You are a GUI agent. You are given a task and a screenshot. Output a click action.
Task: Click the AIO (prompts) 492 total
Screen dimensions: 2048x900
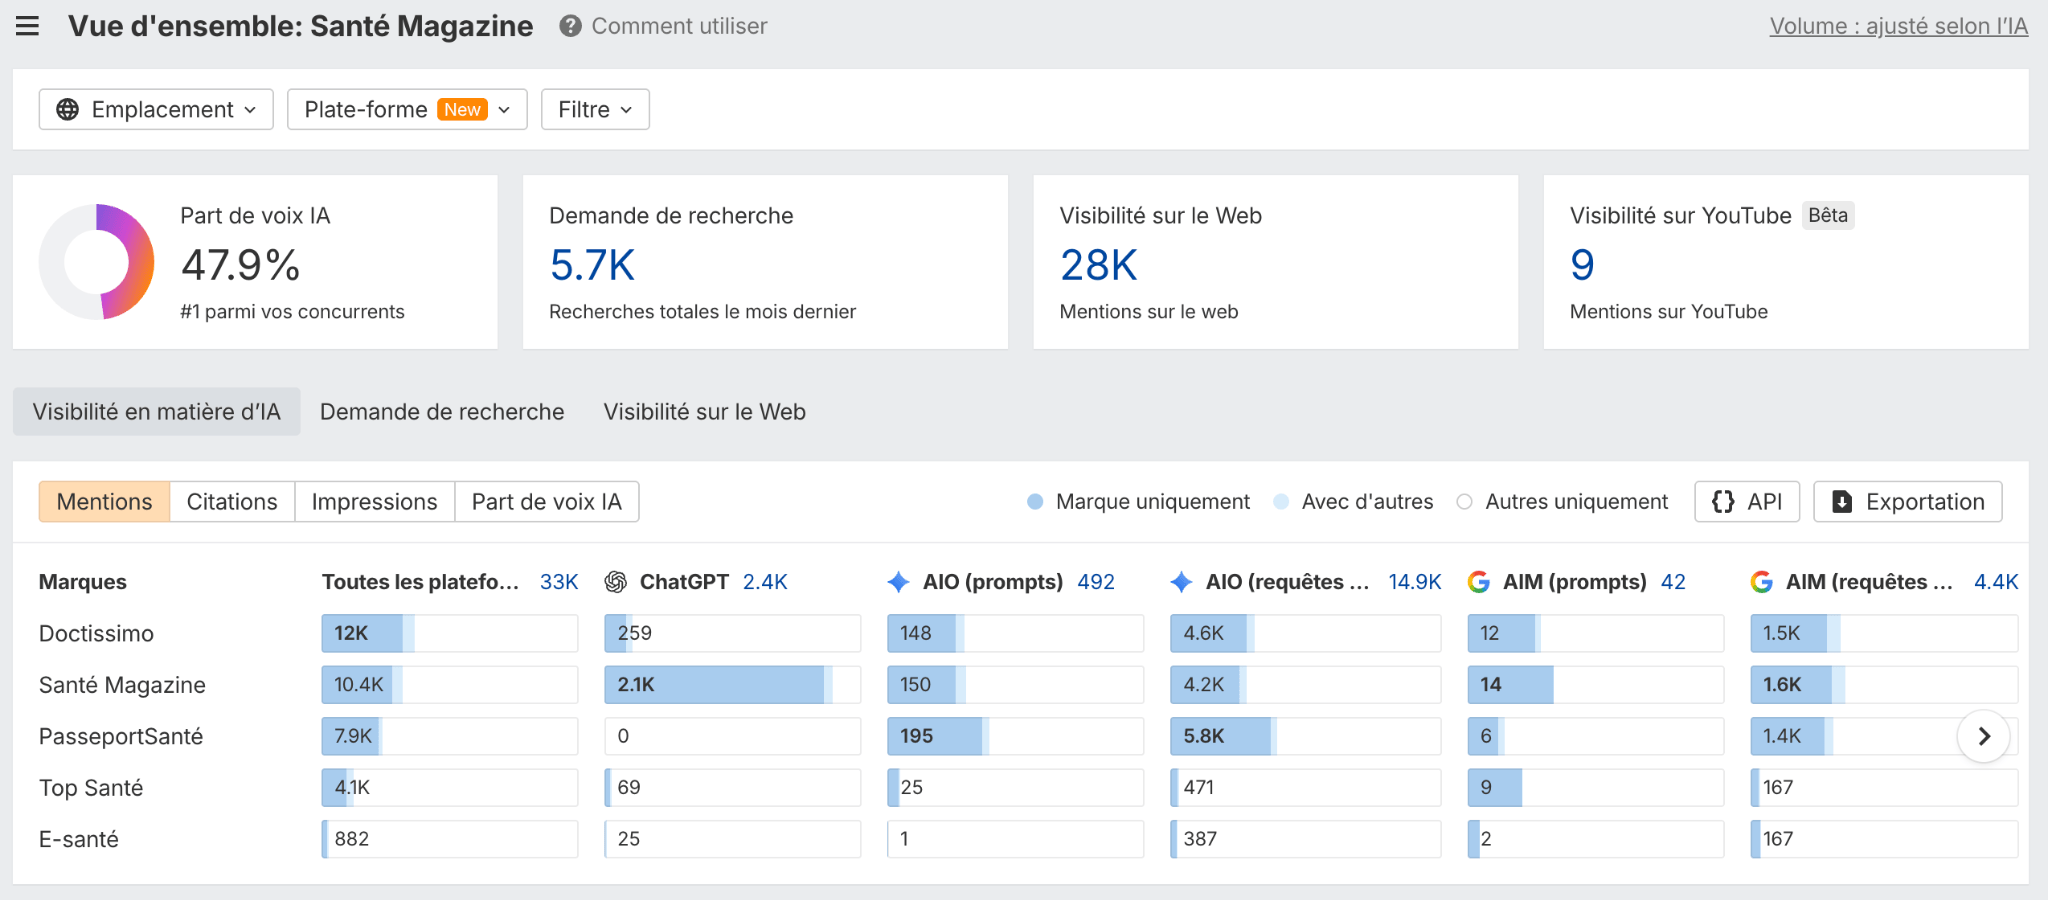1096,582
